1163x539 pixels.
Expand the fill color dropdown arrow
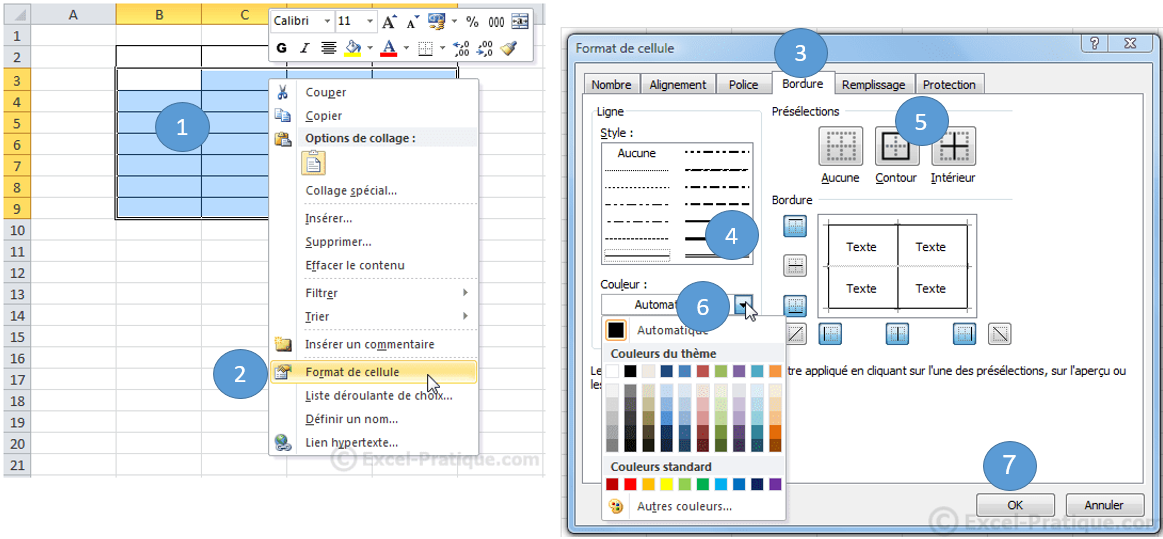[x=370, y=48]
